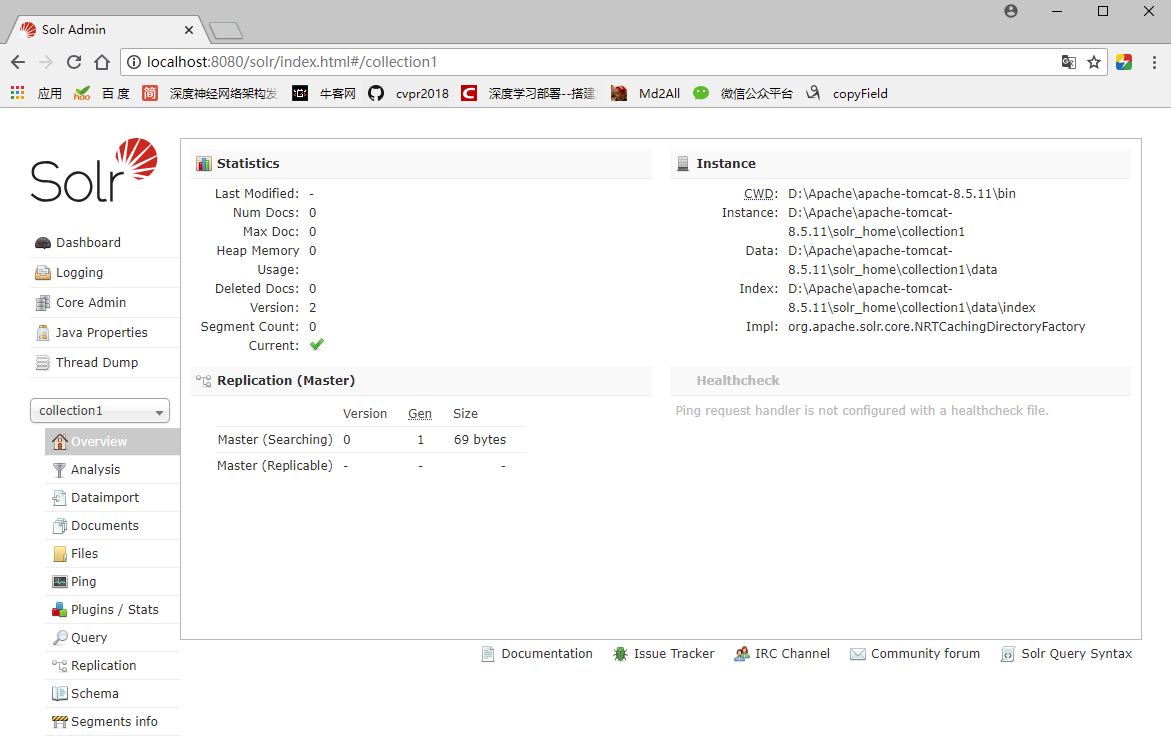
Task: Open the Schema link
Action: [95, 694]
